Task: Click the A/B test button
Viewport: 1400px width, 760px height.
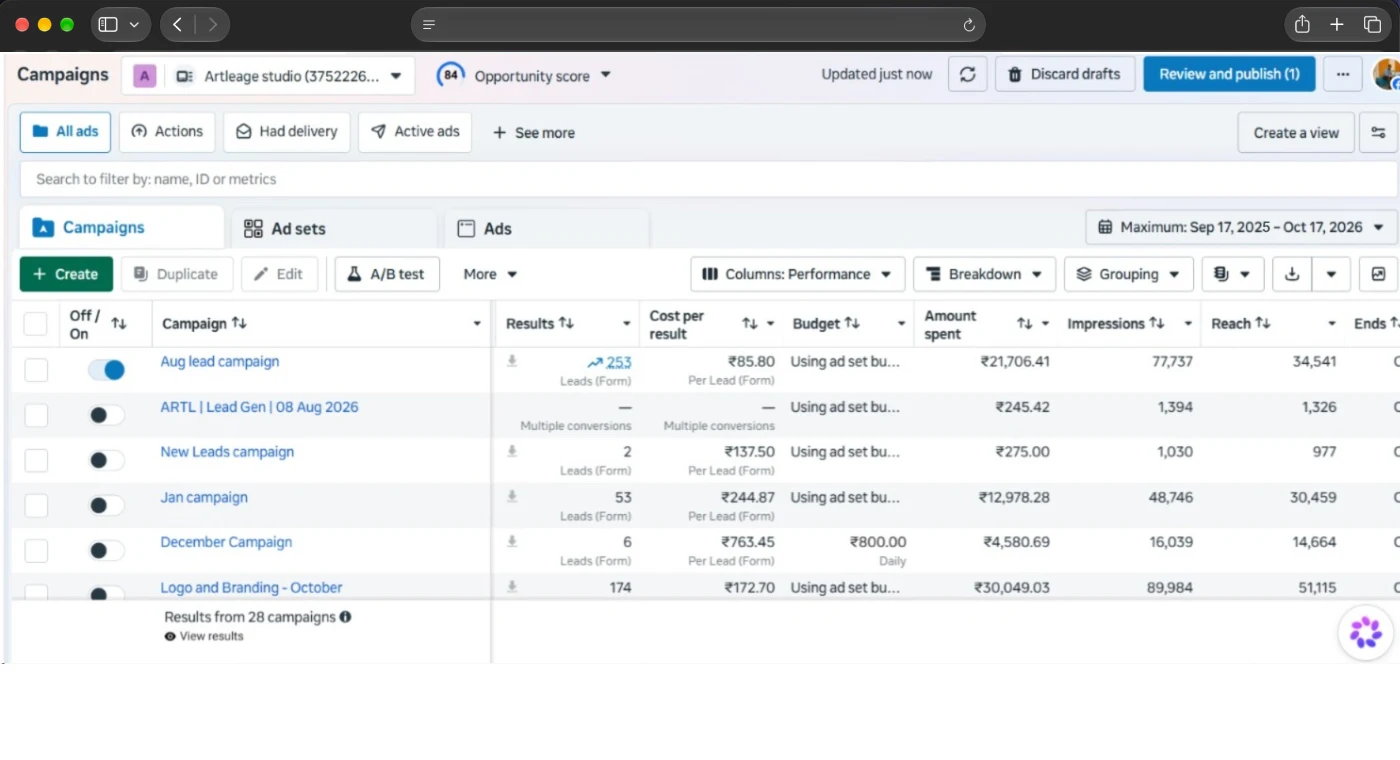Action: [387, 274]
